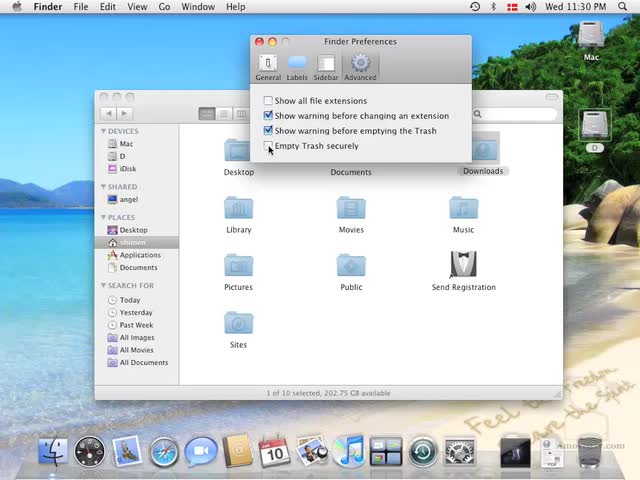Open Finder from the Dock
This screenshot has width=640, height=480.
53,451
